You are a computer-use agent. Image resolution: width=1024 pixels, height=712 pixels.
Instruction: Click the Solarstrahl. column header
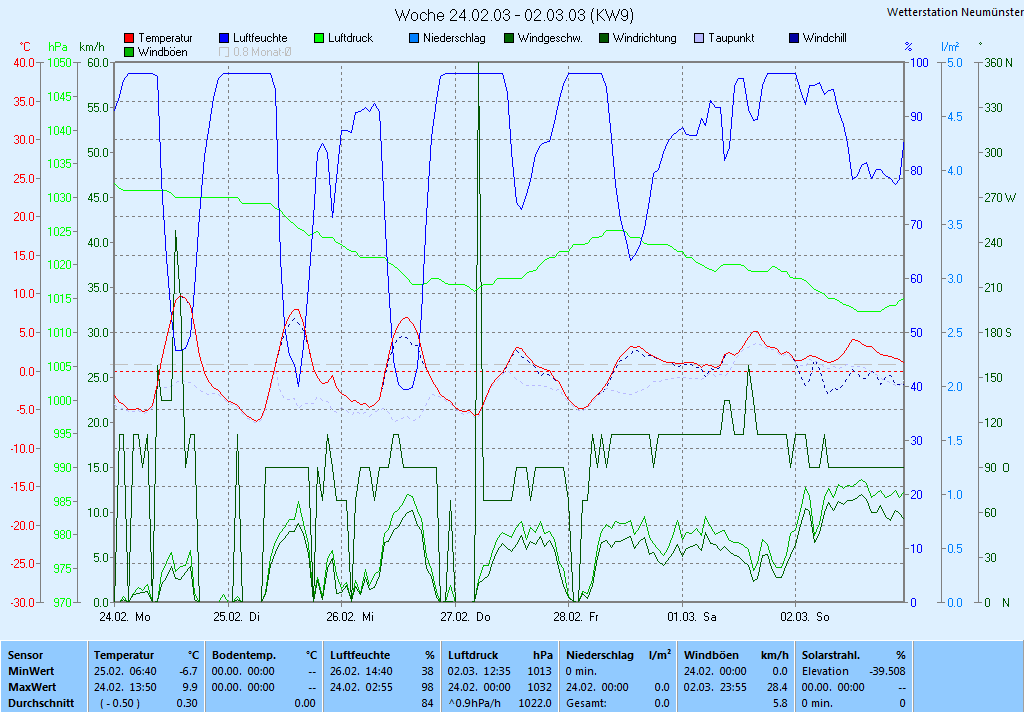click(831, 655)
